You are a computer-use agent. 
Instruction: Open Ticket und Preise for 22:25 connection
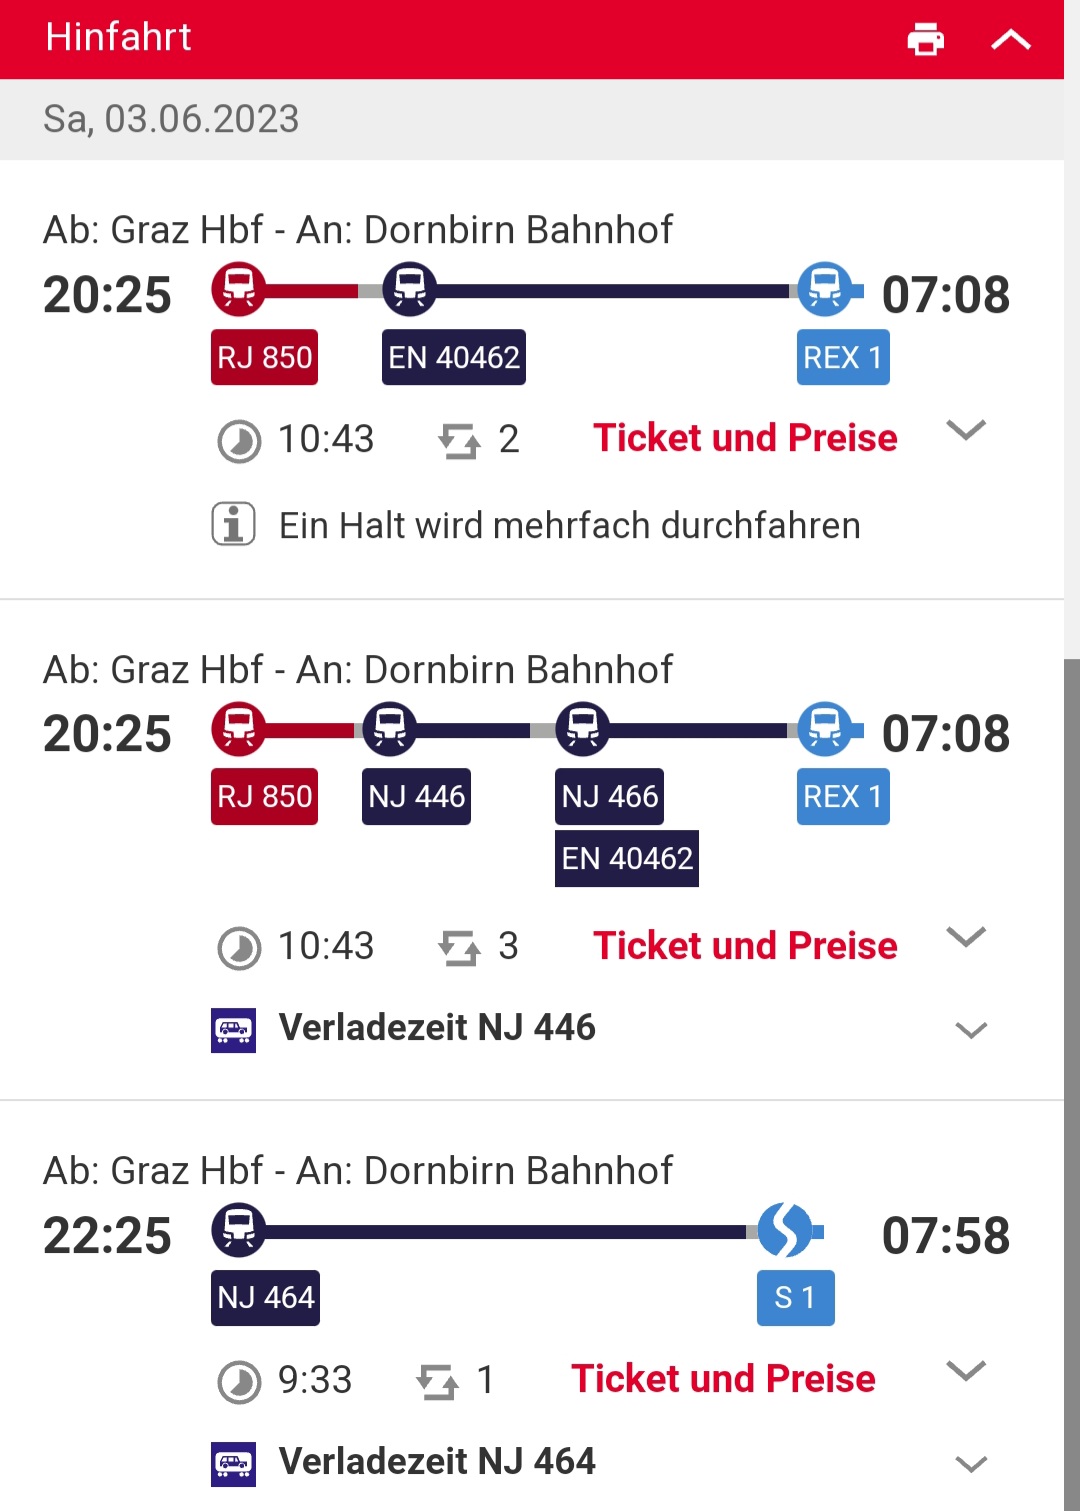point(723,1379)
